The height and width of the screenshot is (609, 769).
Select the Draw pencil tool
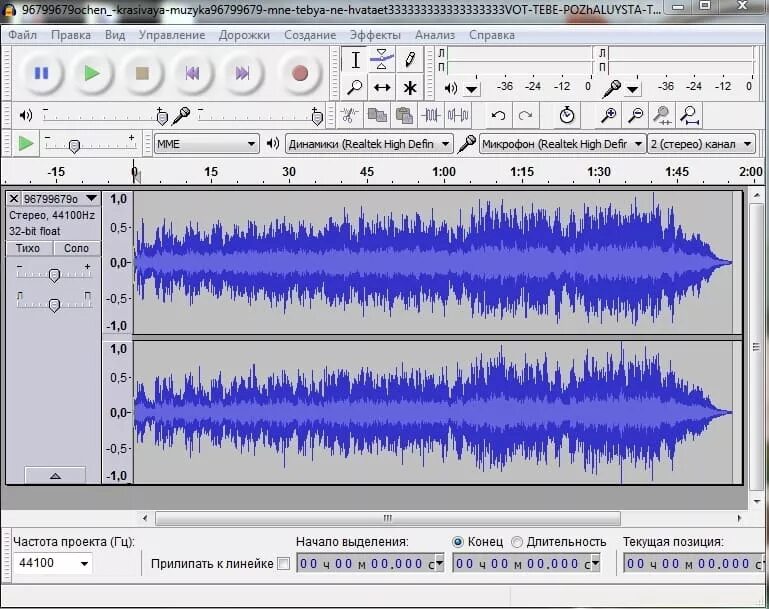coord(410,60)
